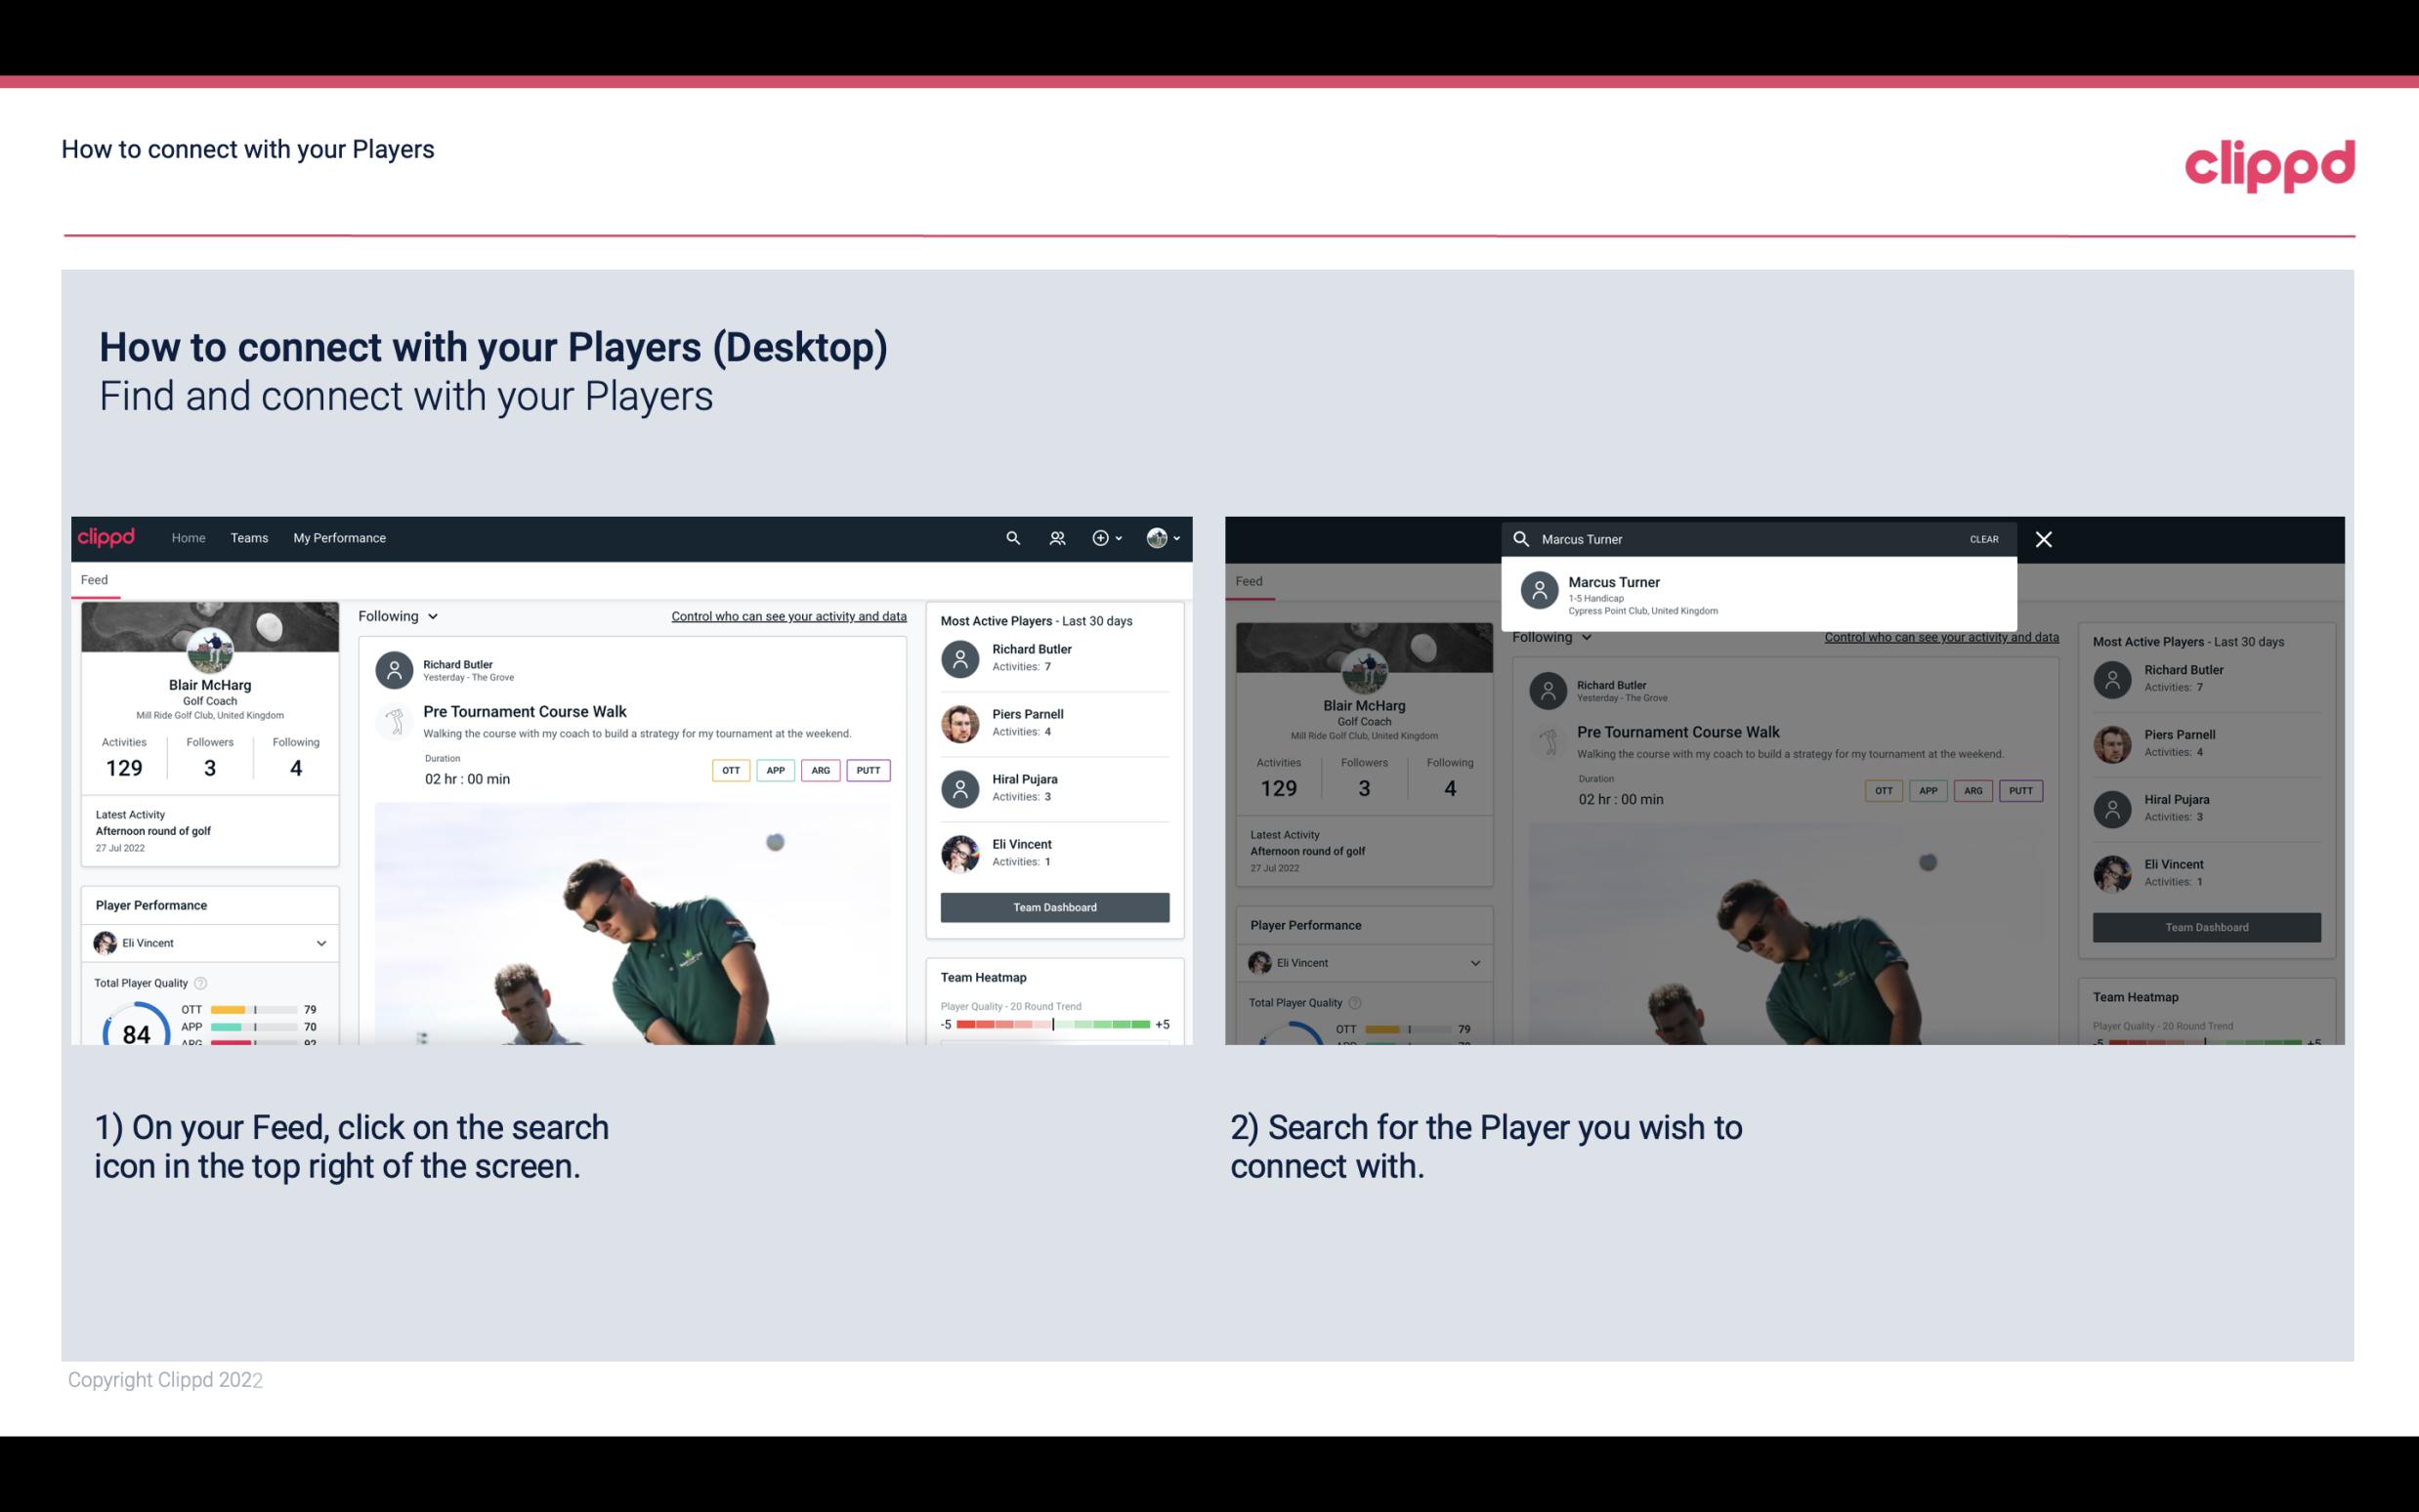Click the PUTT performance tag icon
Image resolution: width=2419 pixels, height=1512 pixels.
(868, 770)
